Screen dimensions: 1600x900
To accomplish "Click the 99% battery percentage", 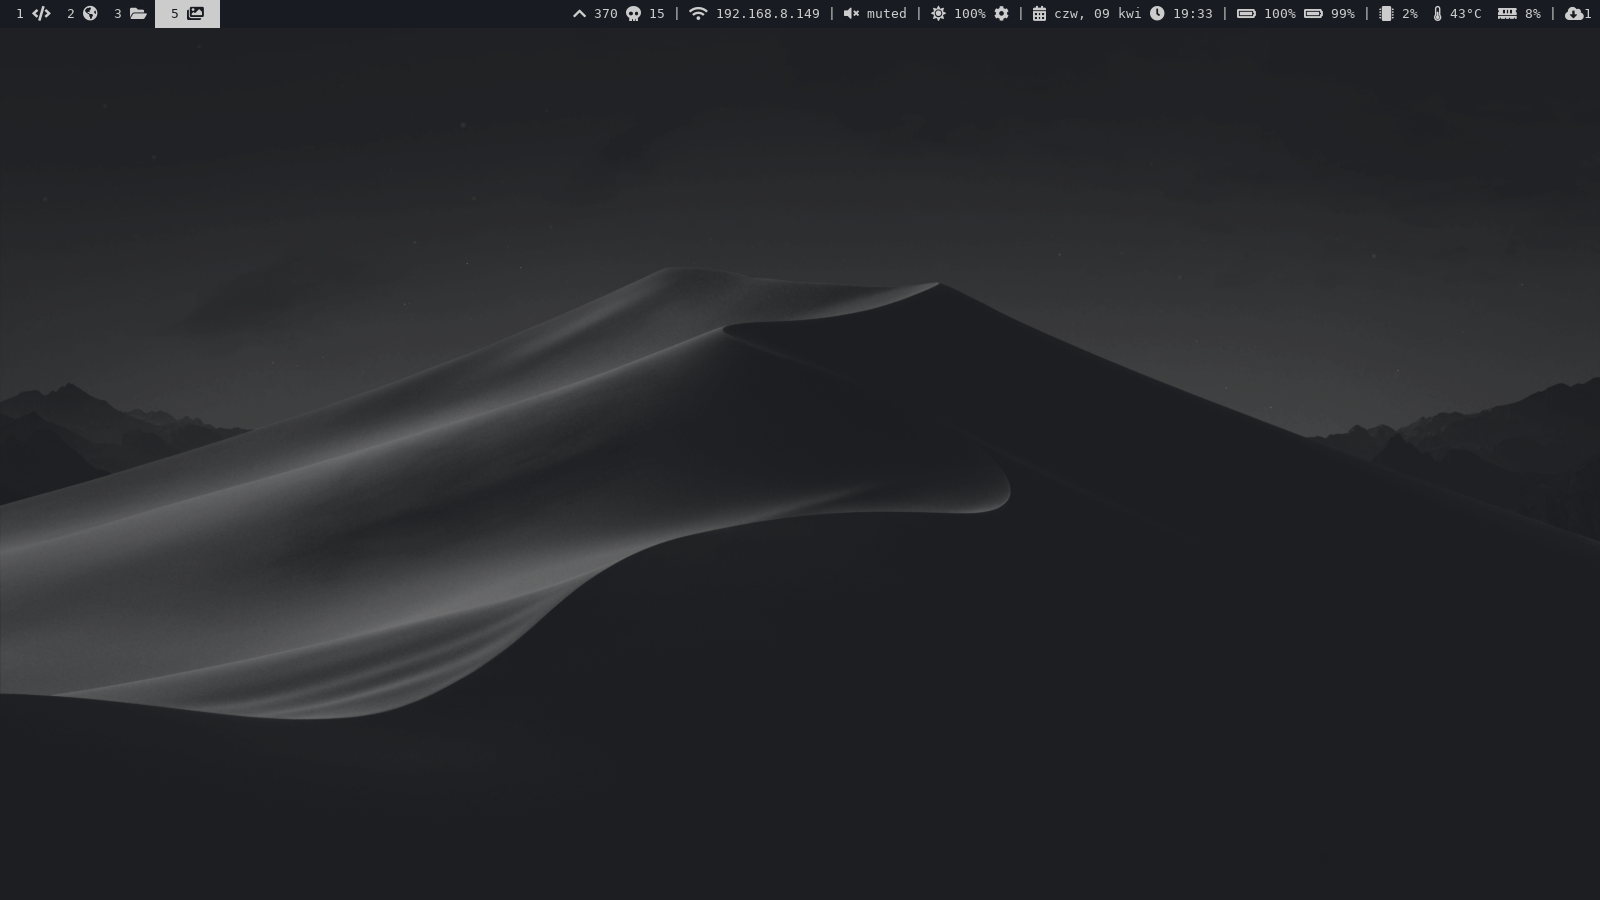I will (1342, 14).
